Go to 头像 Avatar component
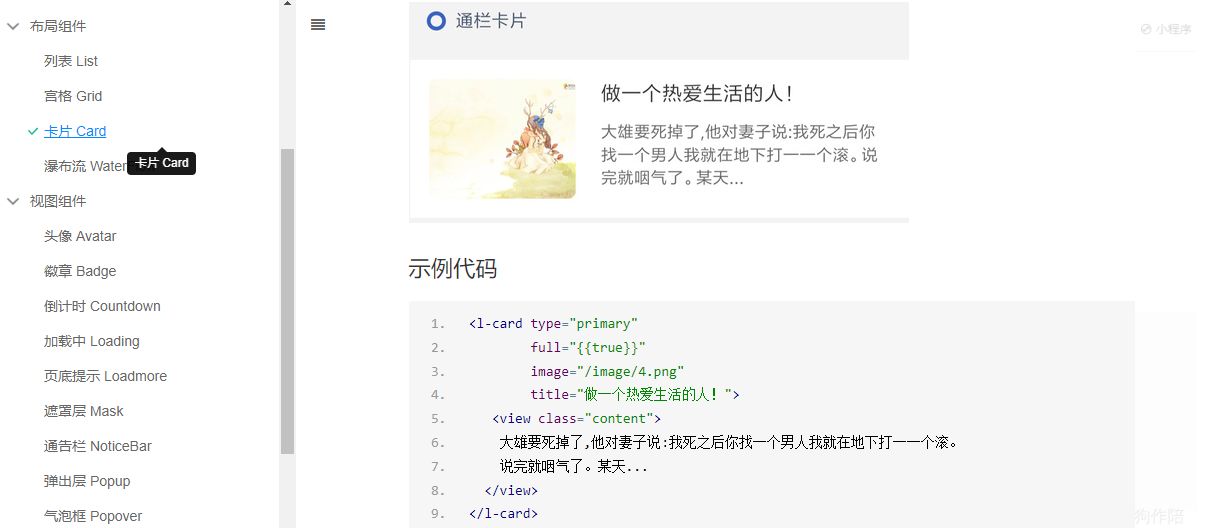Viewport: 1214px width, 528px height. coord(80,236)
